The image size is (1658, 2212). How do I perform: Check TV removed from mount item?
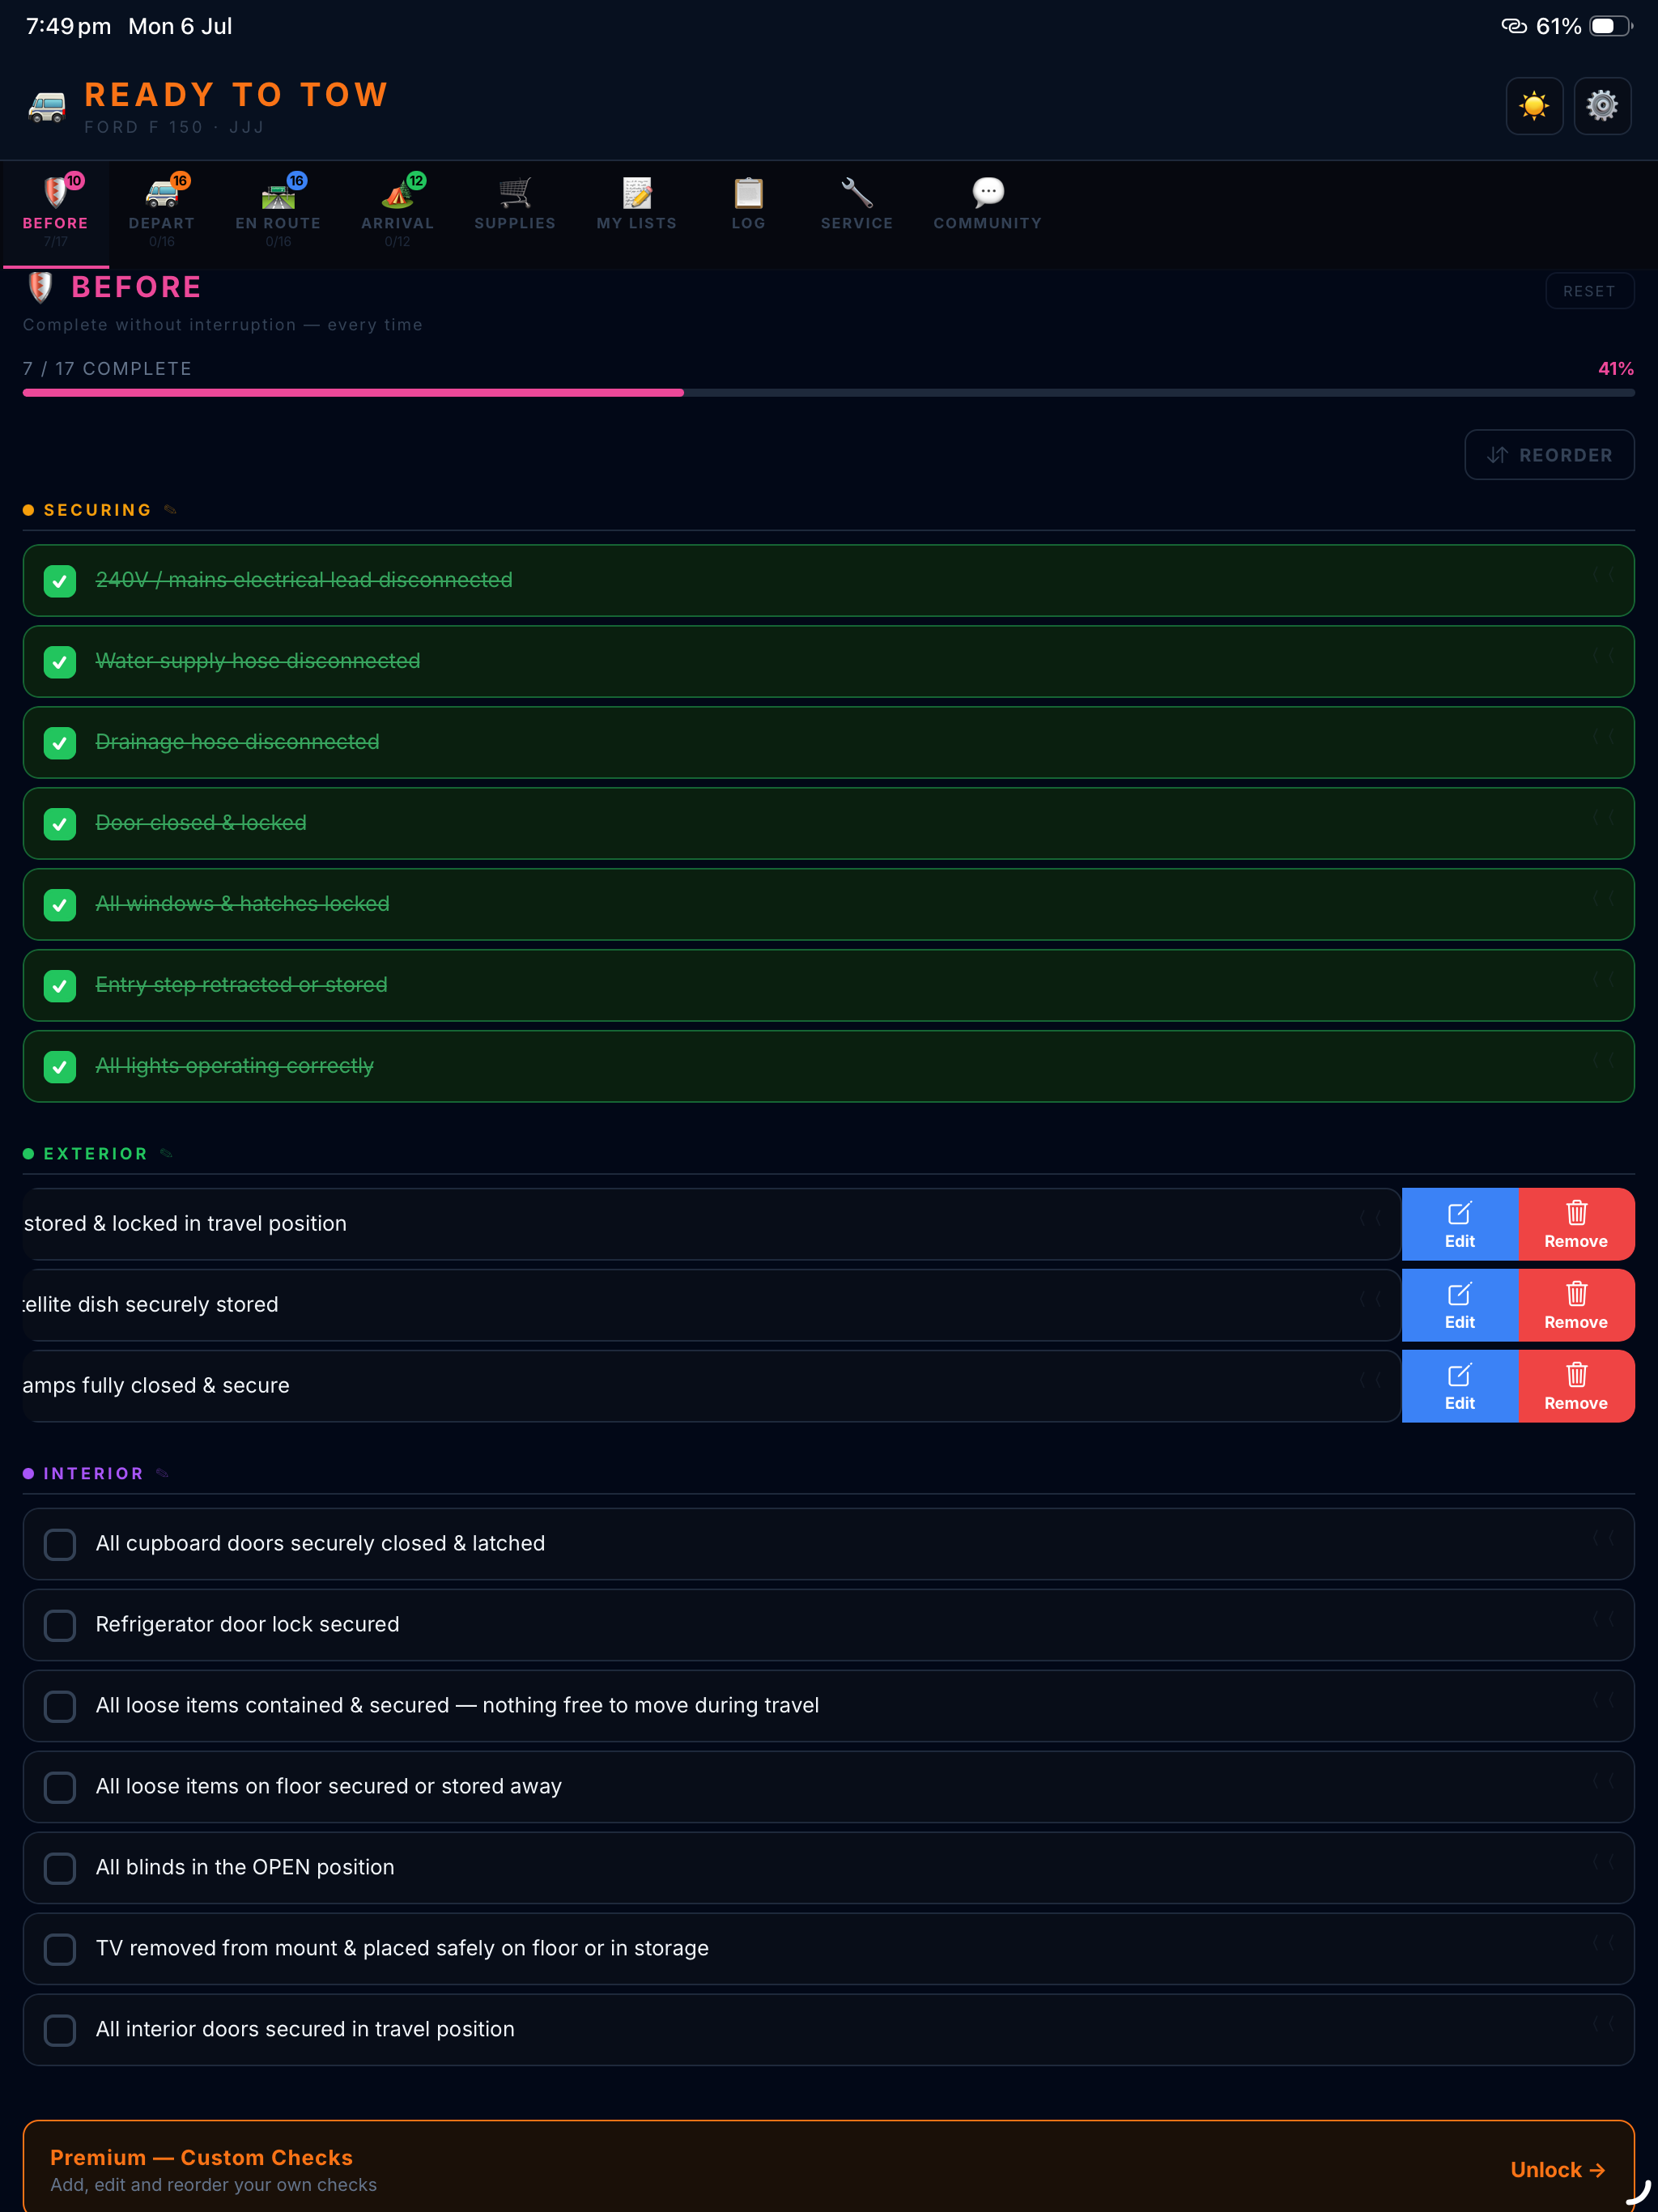click(60, 1949)
